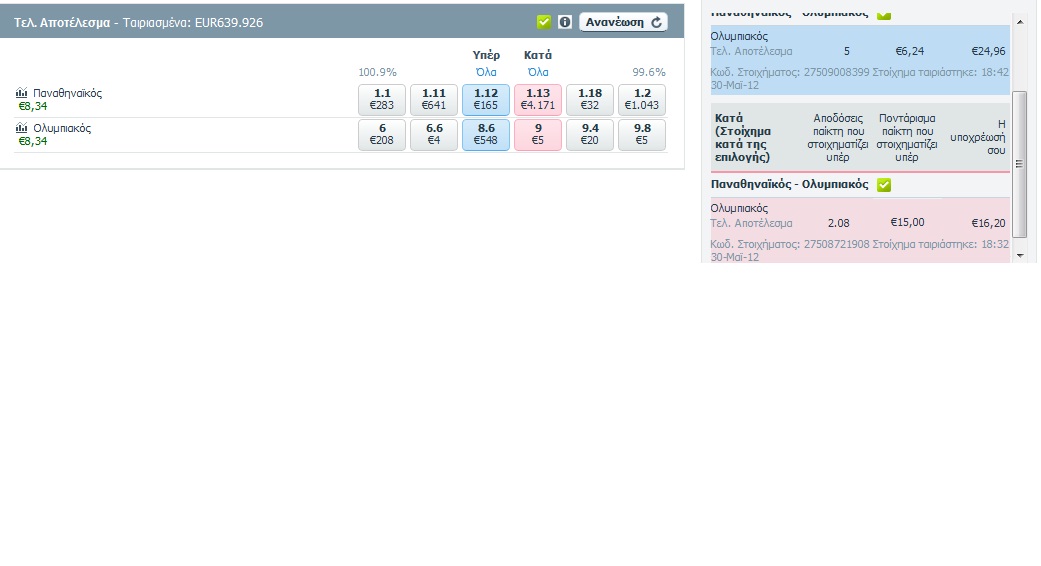Click €24,96 profit in blue bet
Image resolution: width=1041 pixels, height=566 pixels.
(x=988, y=51)
